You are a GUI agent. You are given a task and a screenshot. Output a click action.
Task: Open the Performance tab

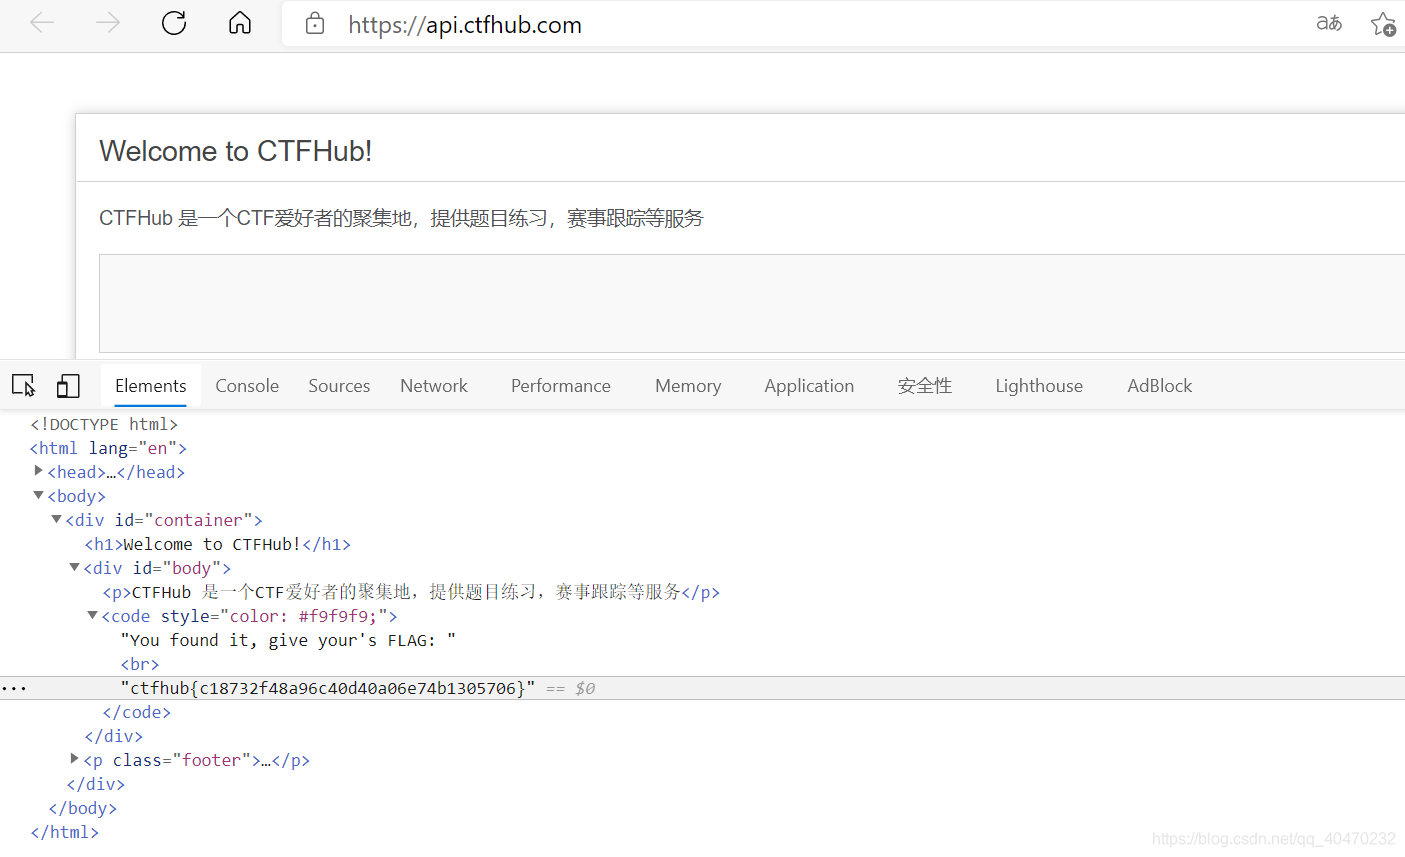tap(561, 386)
